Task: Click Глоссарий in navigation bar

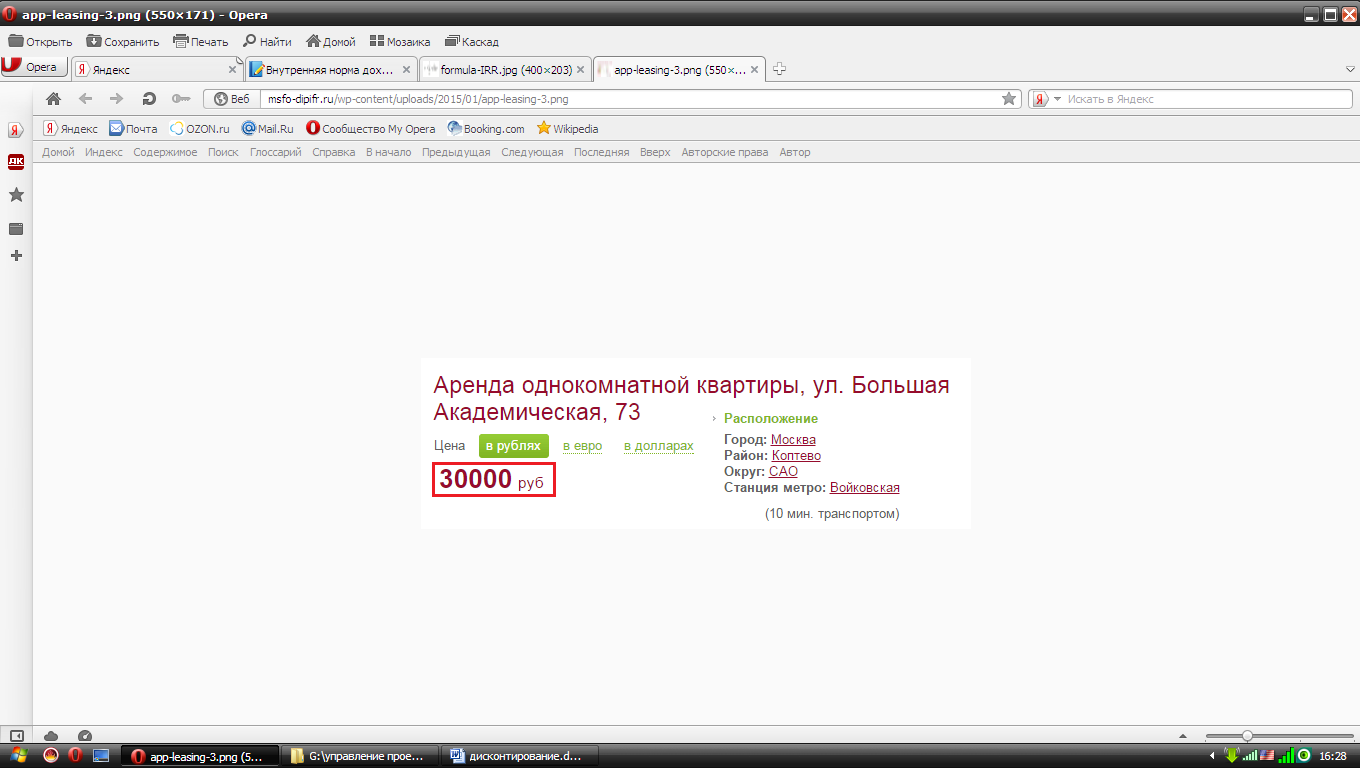Action: tap(276, 152)
